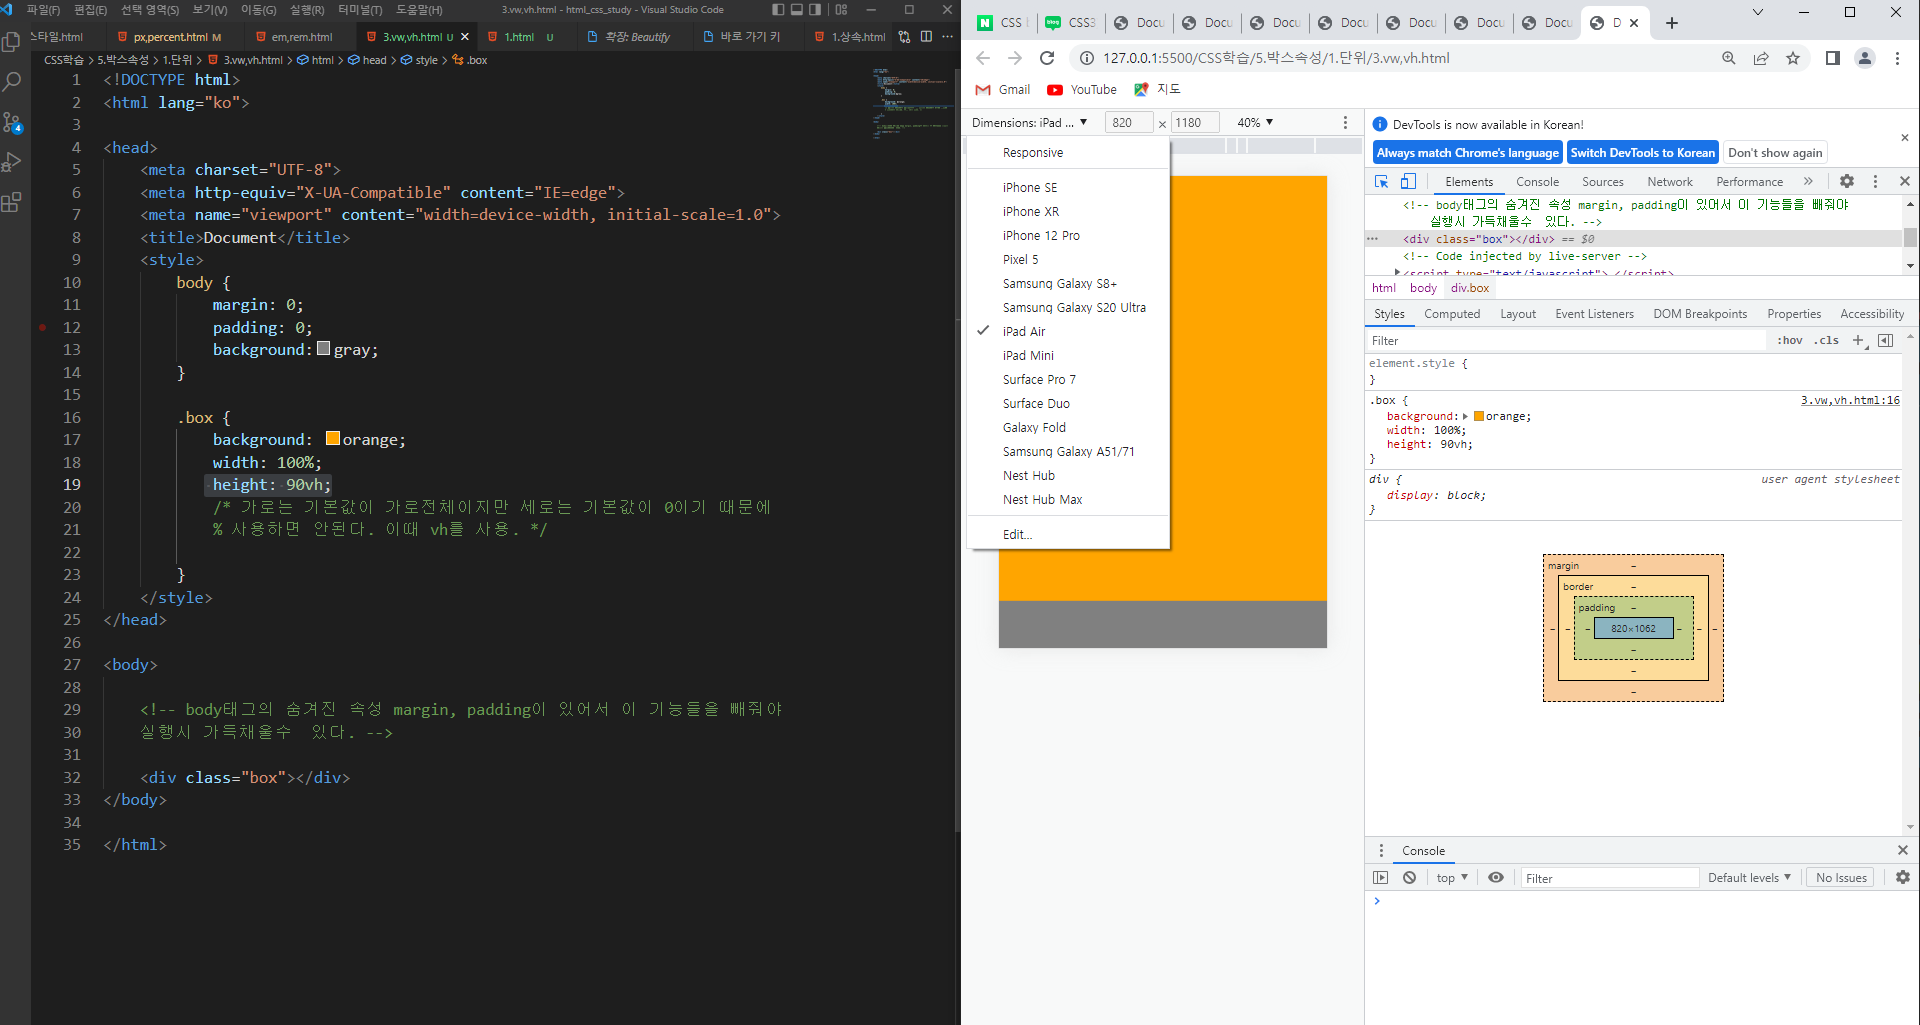The image size is (1920, 1025).
Task: Open the VS Code Search icon
Action: 12,82
